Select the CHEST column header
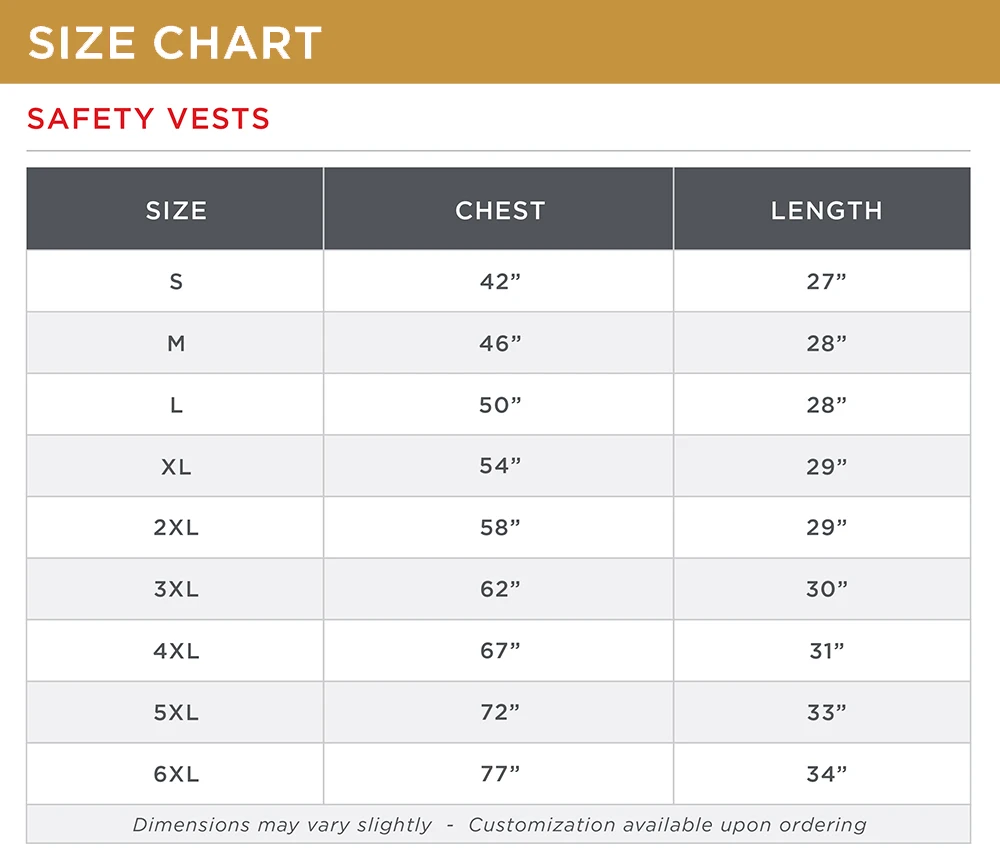Image resolution: width=1000 pixels, height=852 pixels. (500, 210)
